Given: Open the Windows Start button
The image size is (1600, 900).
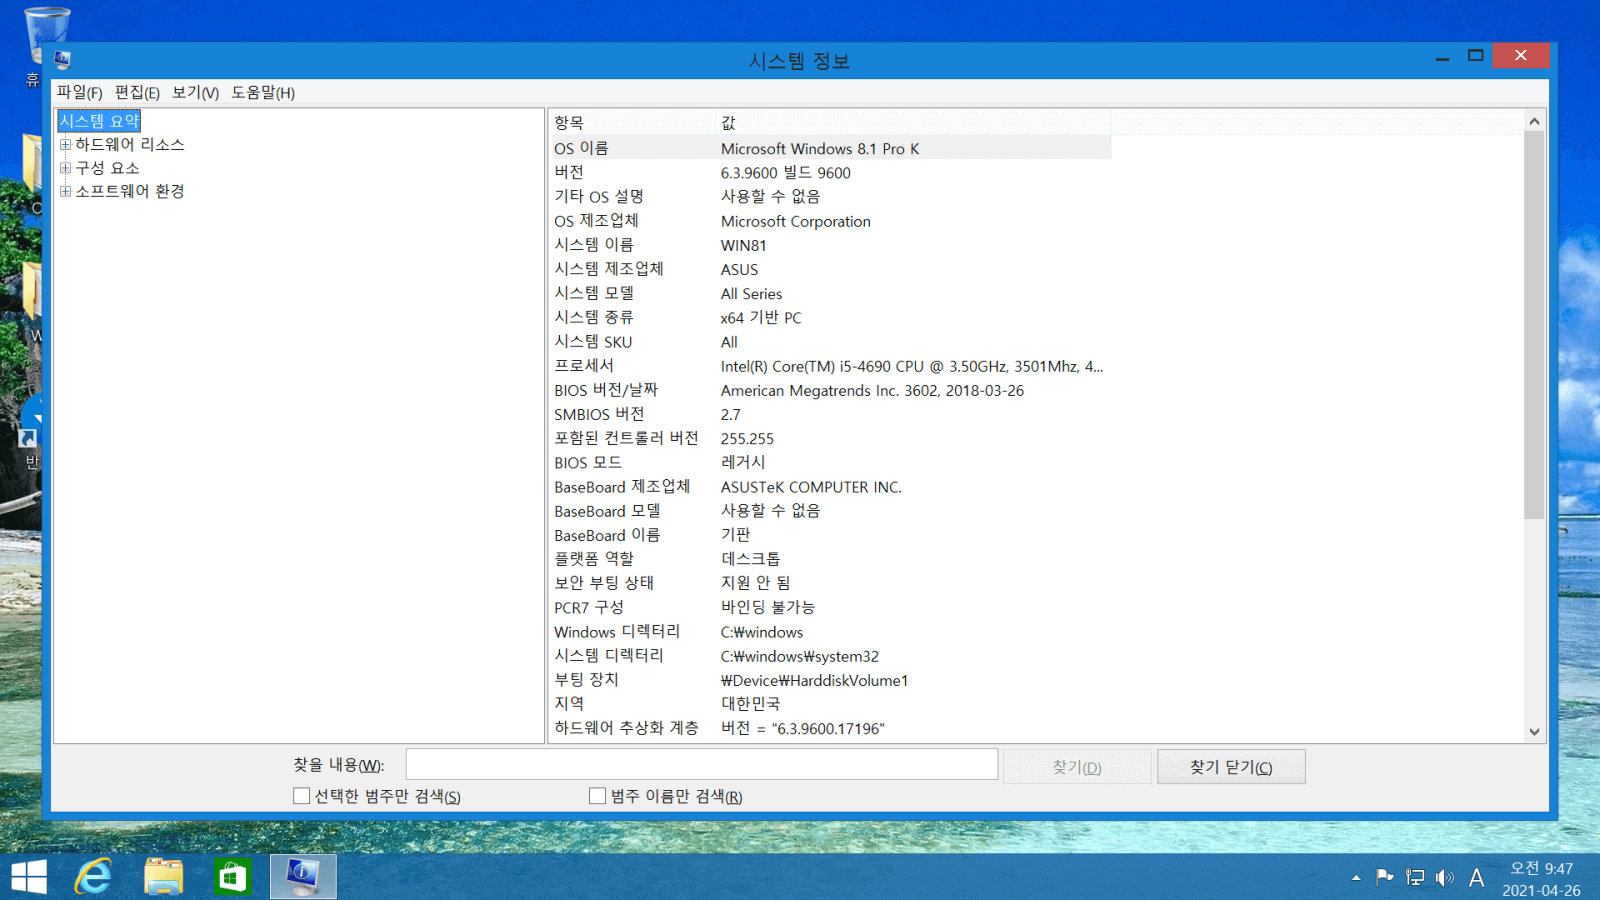Looking at the screenshot, I should [29, 877].
